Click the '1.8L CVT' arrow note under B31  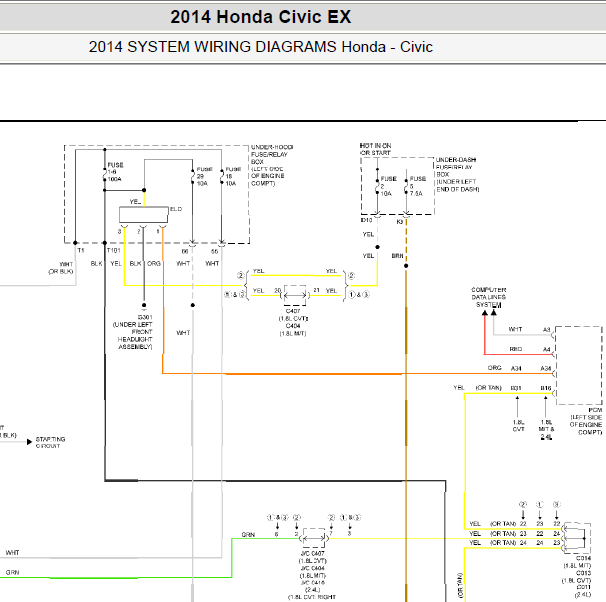(518, 425)
